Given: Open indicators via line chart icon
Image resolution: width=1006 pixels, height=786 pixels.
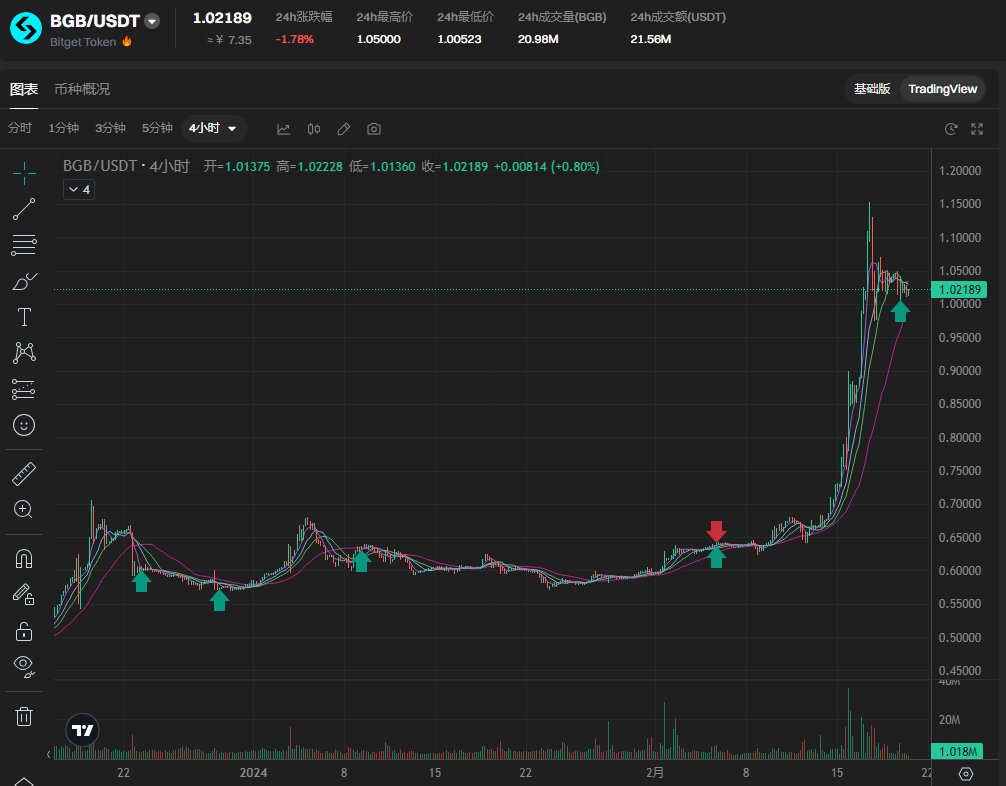Looking at the screenshot, I should [x=284, y=129].
